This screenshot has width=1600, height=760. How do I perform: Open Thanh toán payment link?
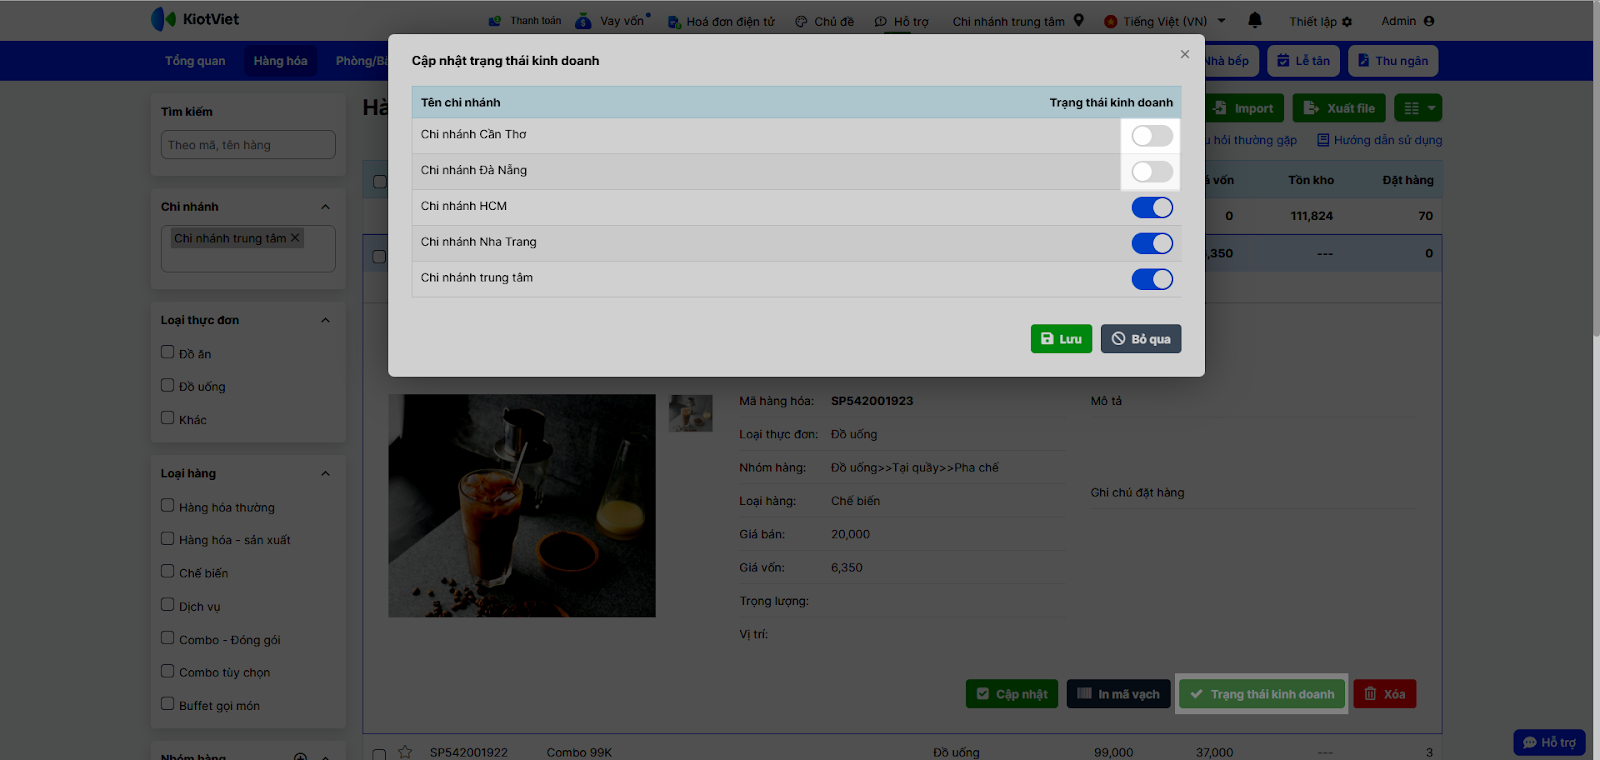(525, 21)
